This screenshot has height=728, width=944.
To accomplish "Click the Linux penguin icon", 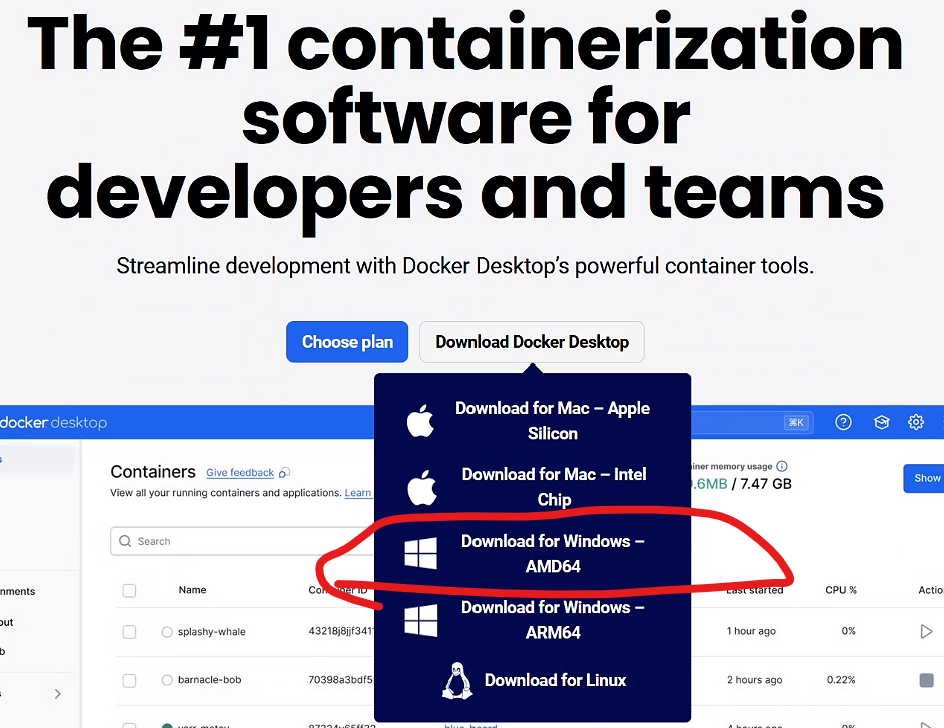I will (457, 681).
